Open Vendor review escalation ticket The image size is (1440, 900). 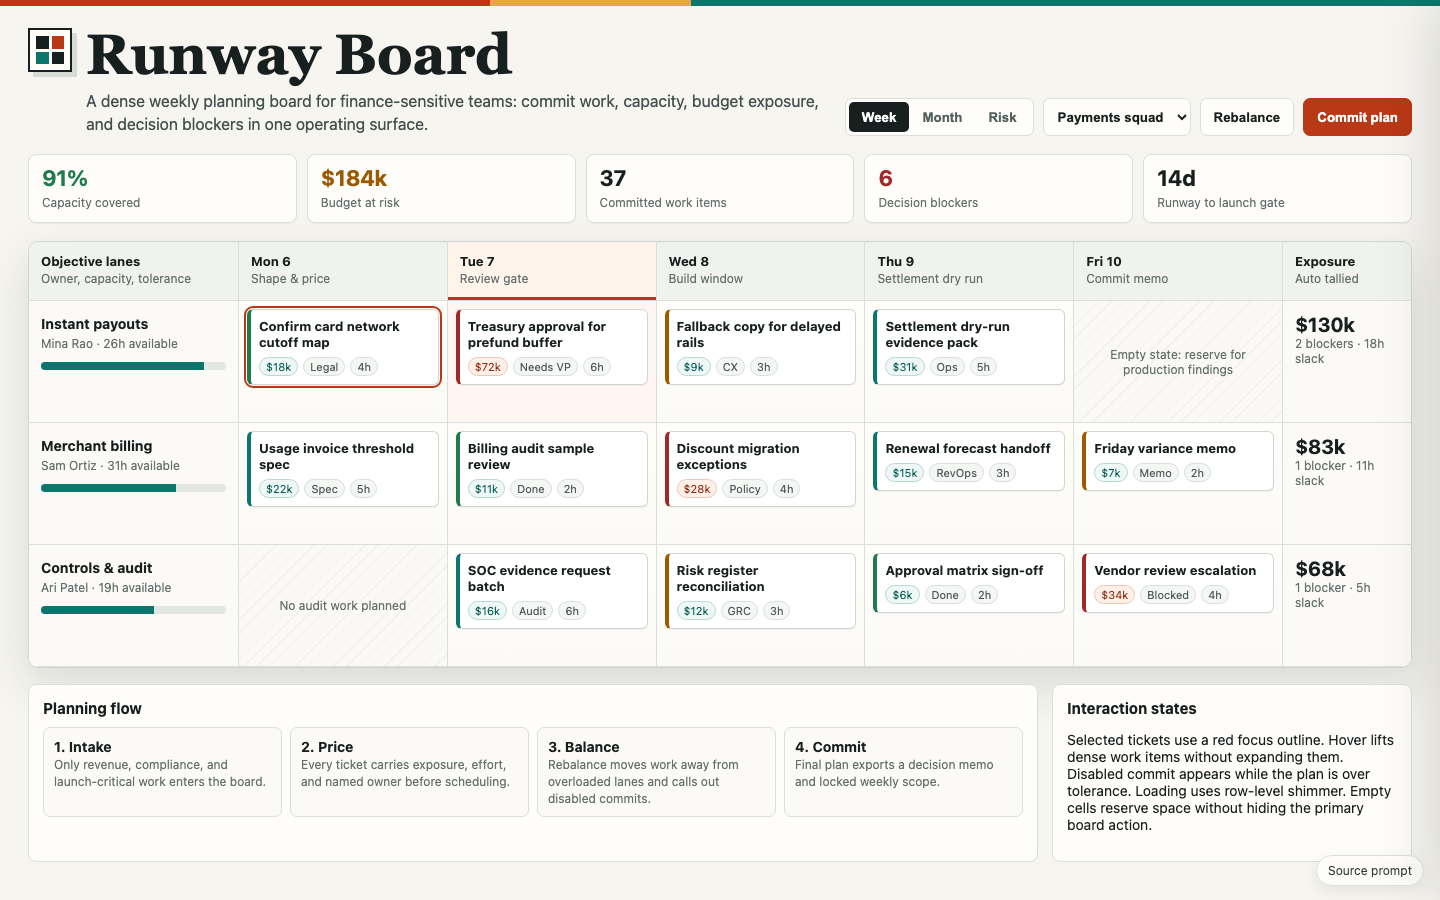[x=1178, y=583]
